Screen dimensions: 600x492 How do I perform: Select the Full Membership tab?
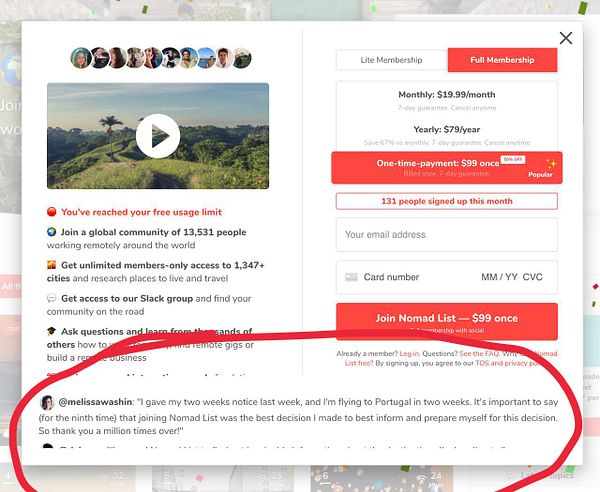click(502, 60)
